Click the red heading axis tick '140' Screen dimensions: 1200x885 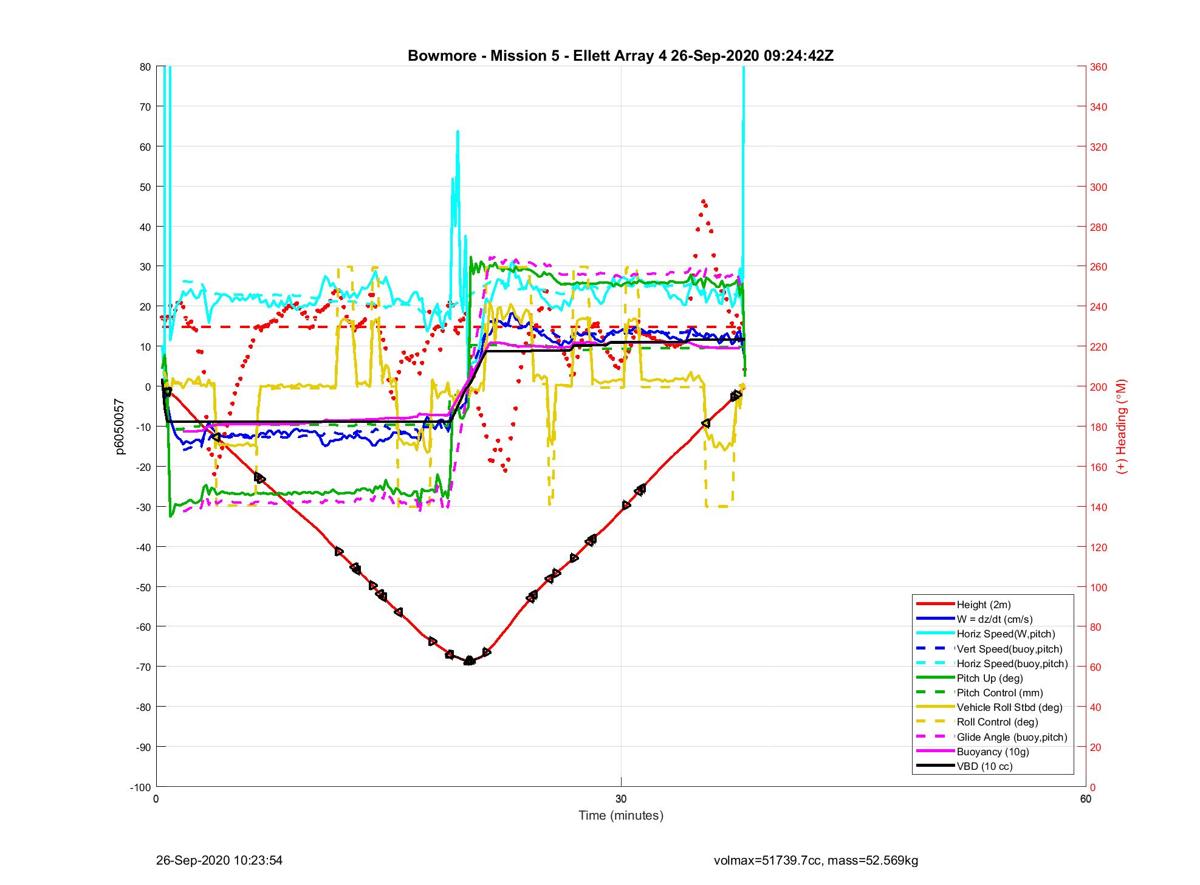(x=1099, y=507)
